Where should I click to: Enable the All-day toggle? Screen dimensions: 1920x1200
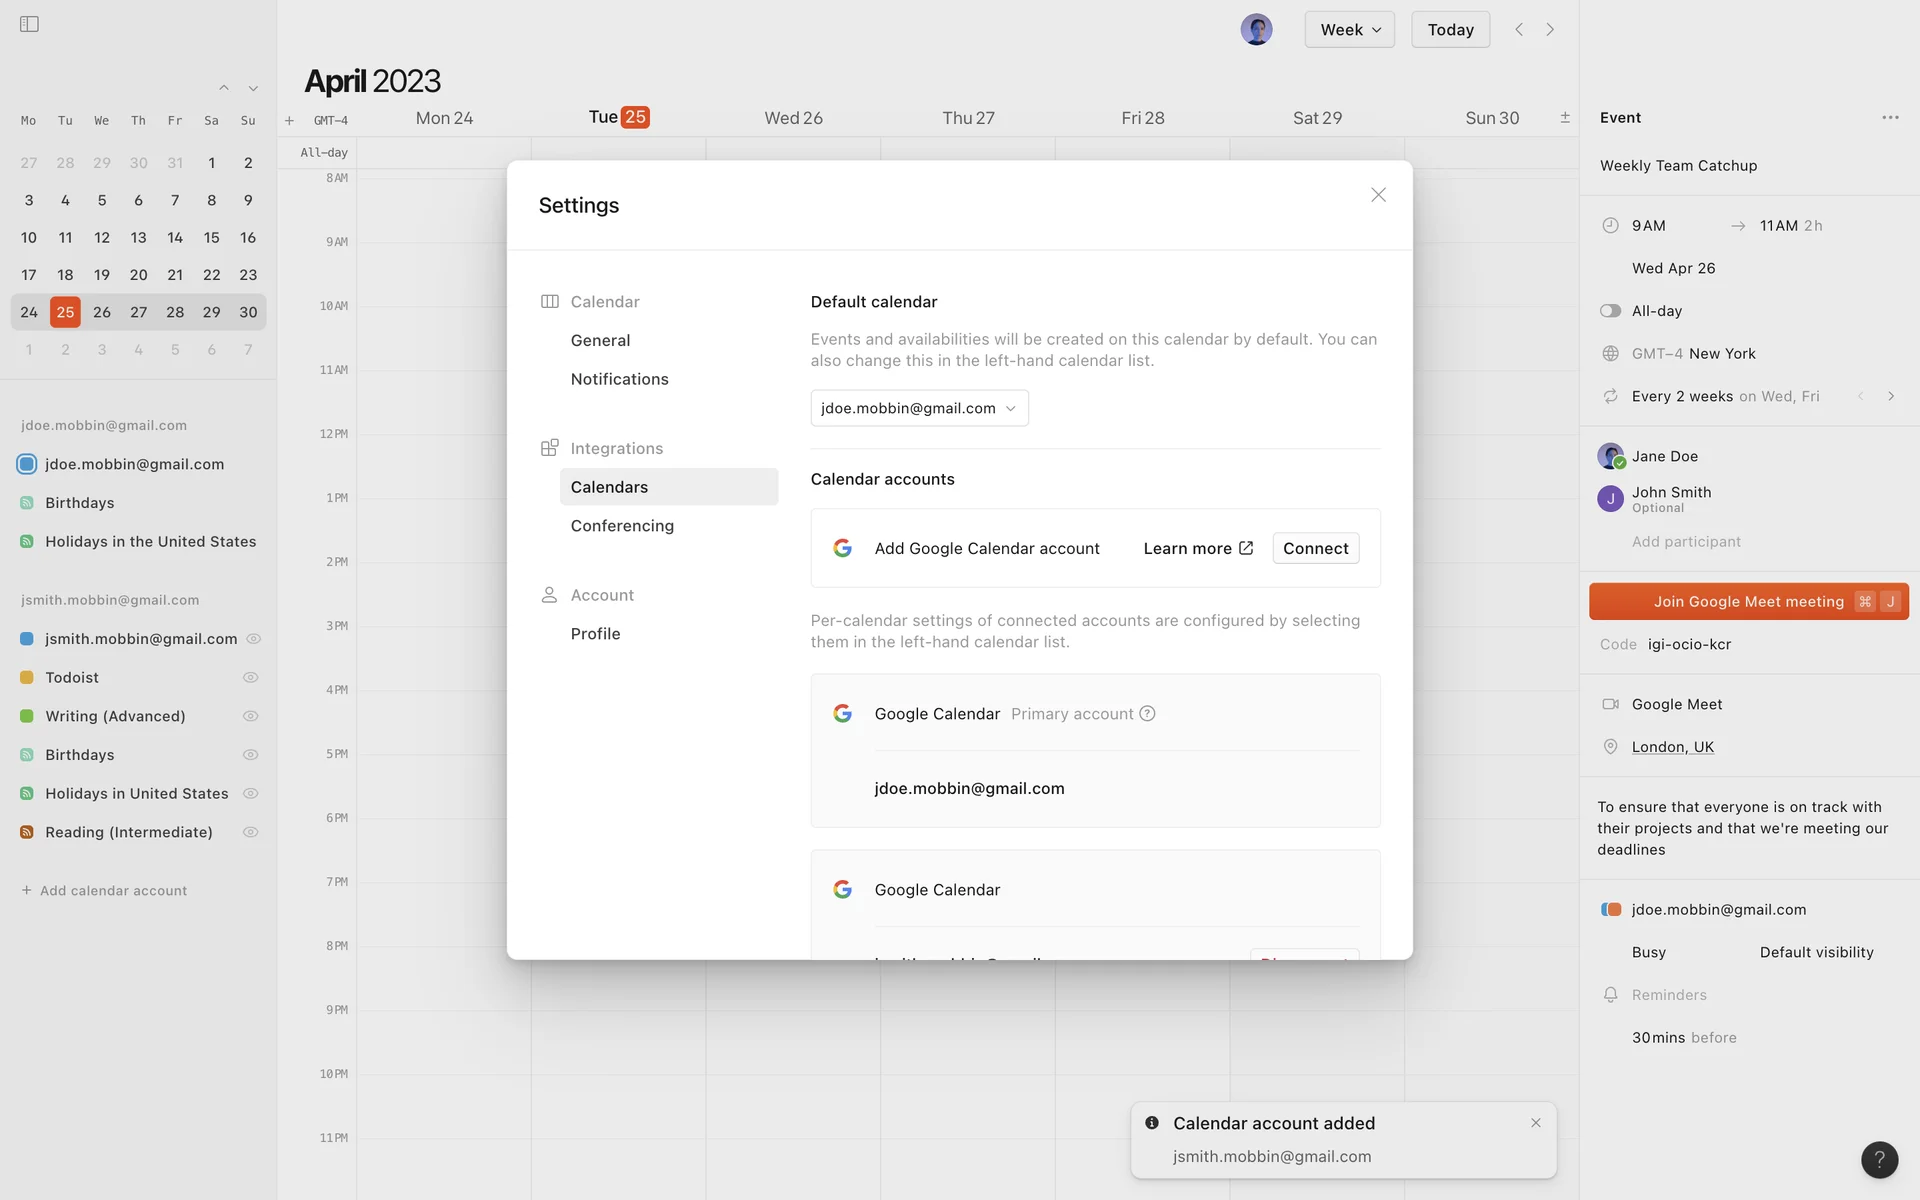pos(1609,311)
